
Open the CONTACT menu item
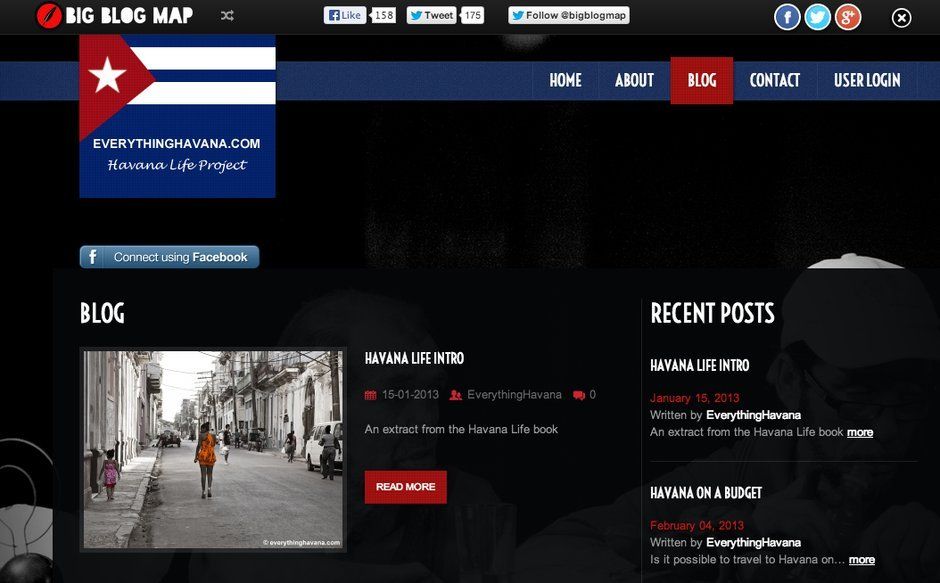tap(775, 80)
